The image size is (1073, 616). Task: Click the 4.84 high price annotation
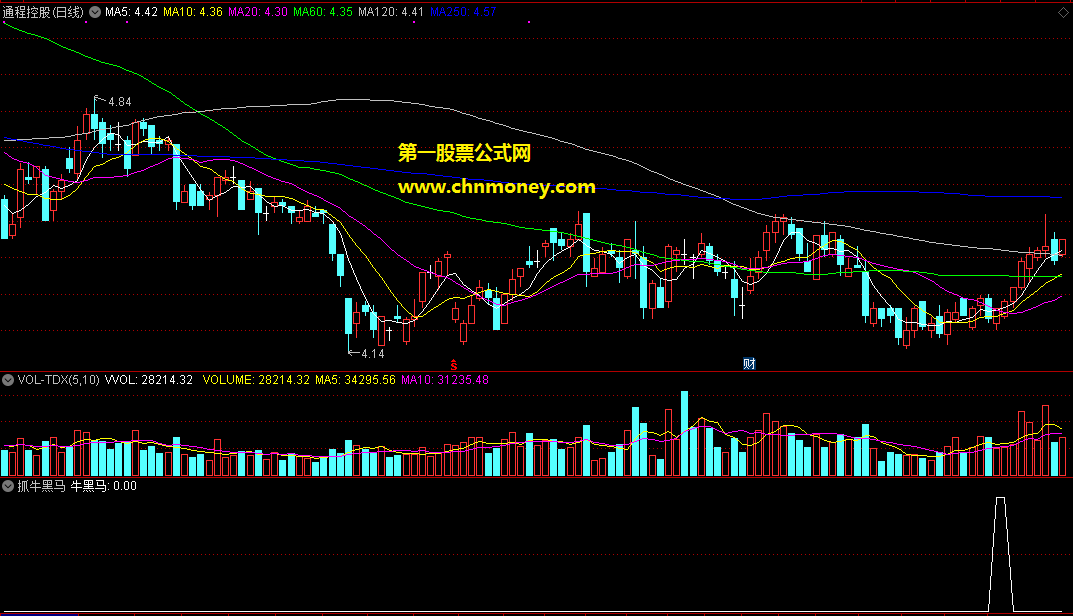pos(120,102)
